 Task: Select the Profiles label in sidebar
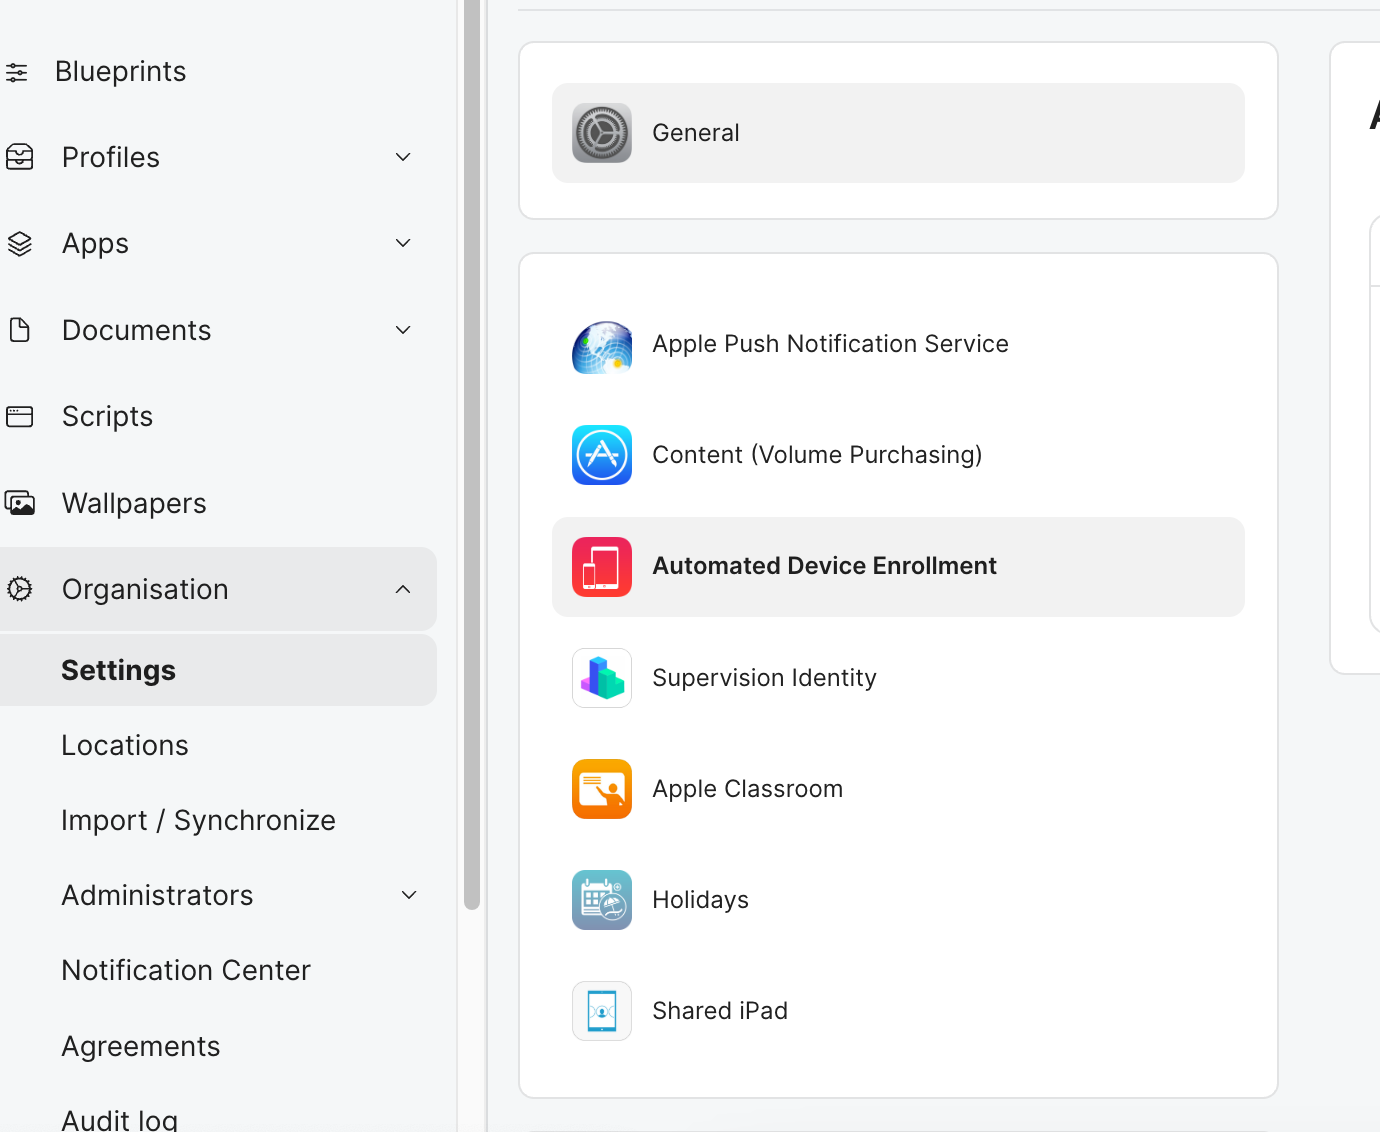pos(111,158)
